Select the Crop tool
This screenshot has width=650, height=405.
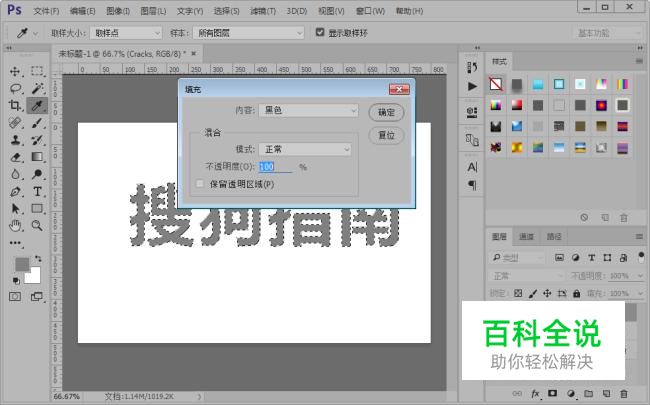click(15, 105)
